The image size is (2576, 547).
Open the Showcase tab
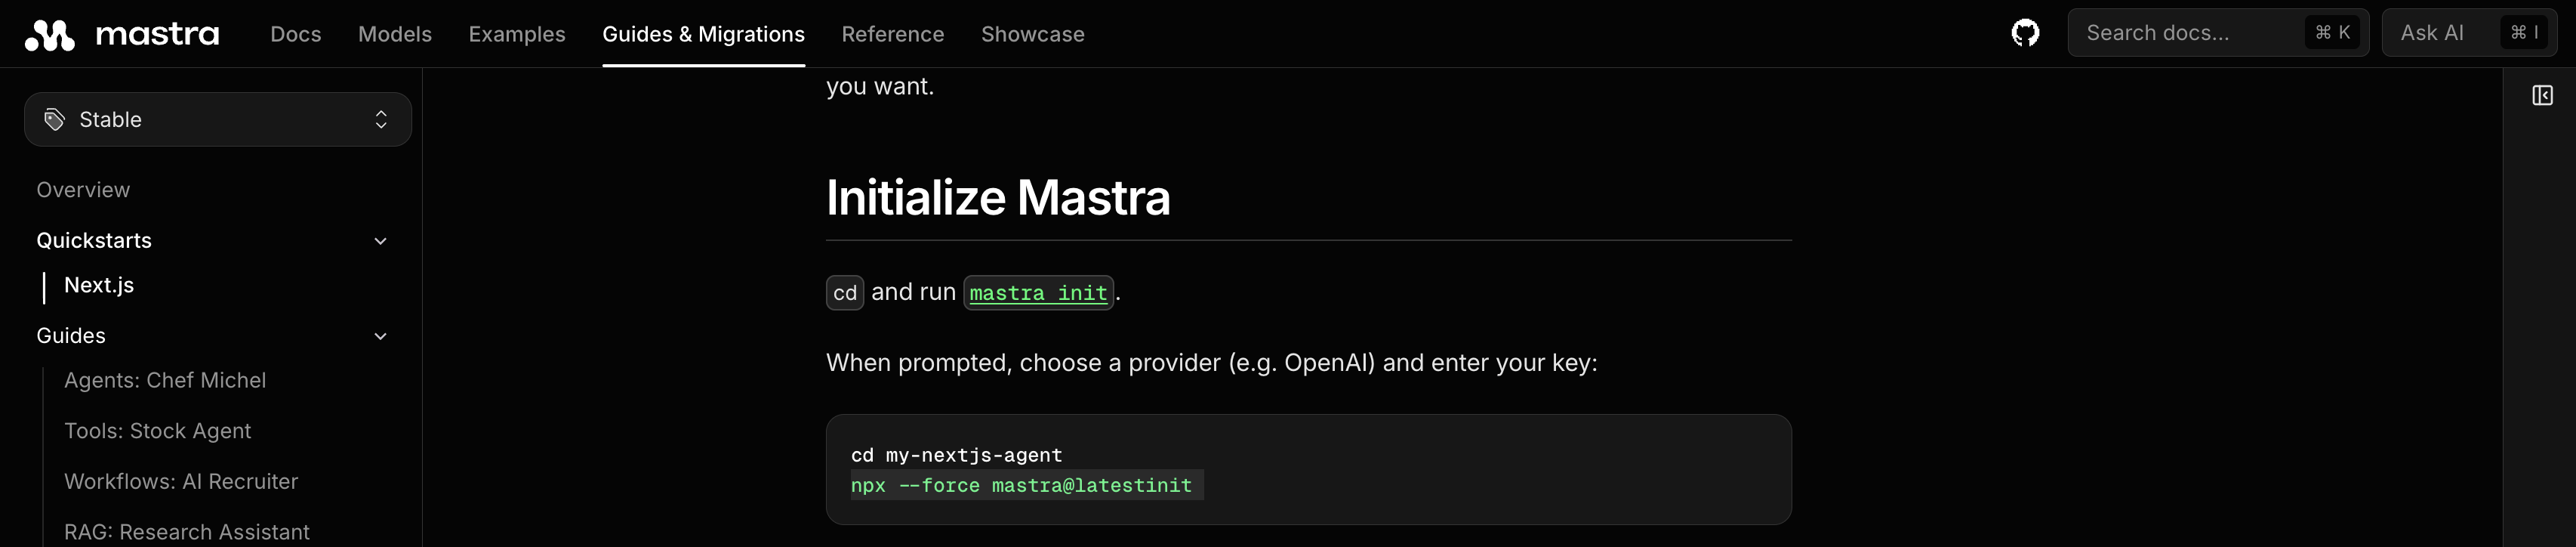tap(1033, 34)
